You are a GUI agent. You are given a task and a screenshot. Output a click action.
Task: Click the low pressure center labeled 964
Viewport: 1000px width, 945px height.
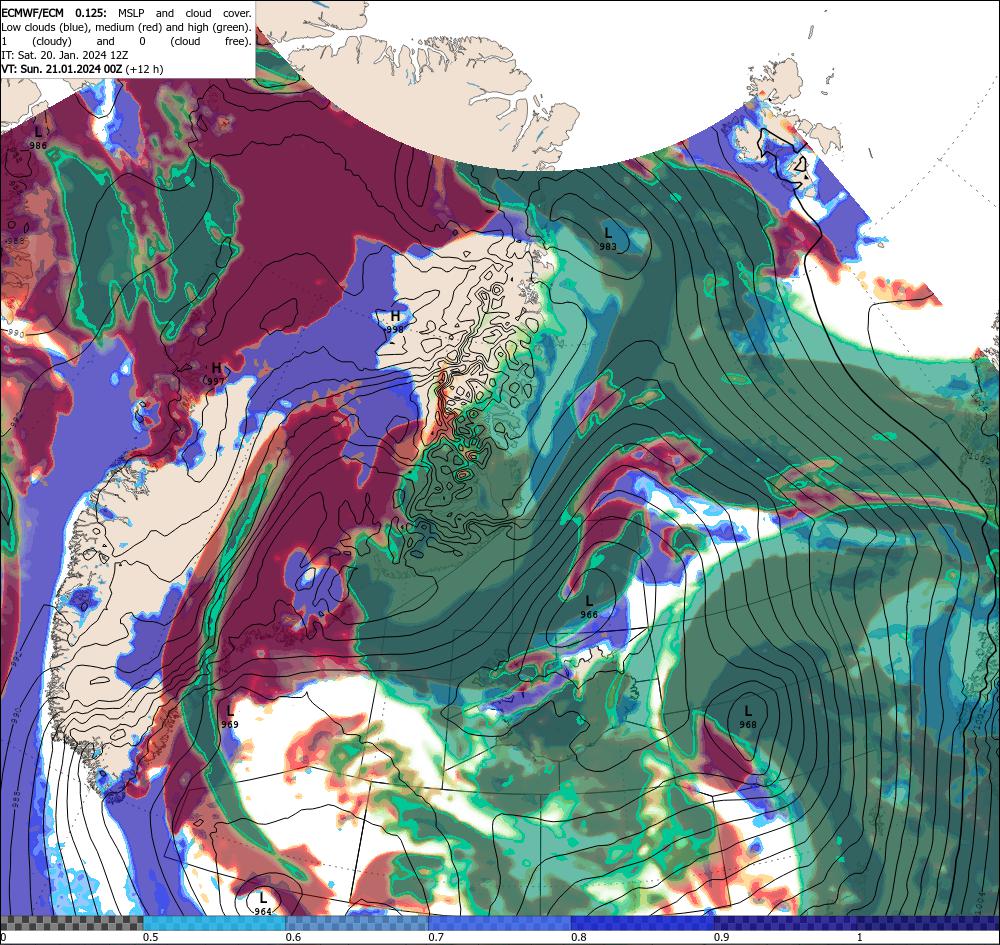[x=263, y=904]
